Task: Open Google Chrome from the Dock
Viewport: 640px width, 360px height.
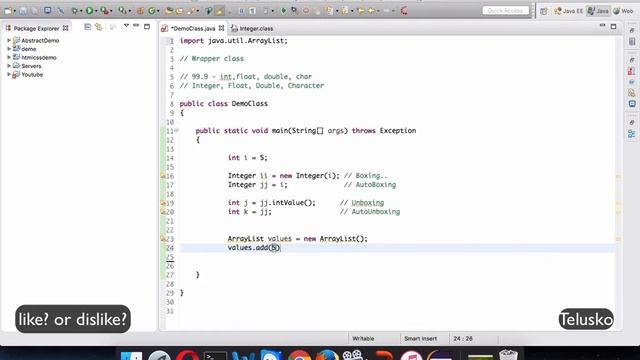Action: (299, 355)
